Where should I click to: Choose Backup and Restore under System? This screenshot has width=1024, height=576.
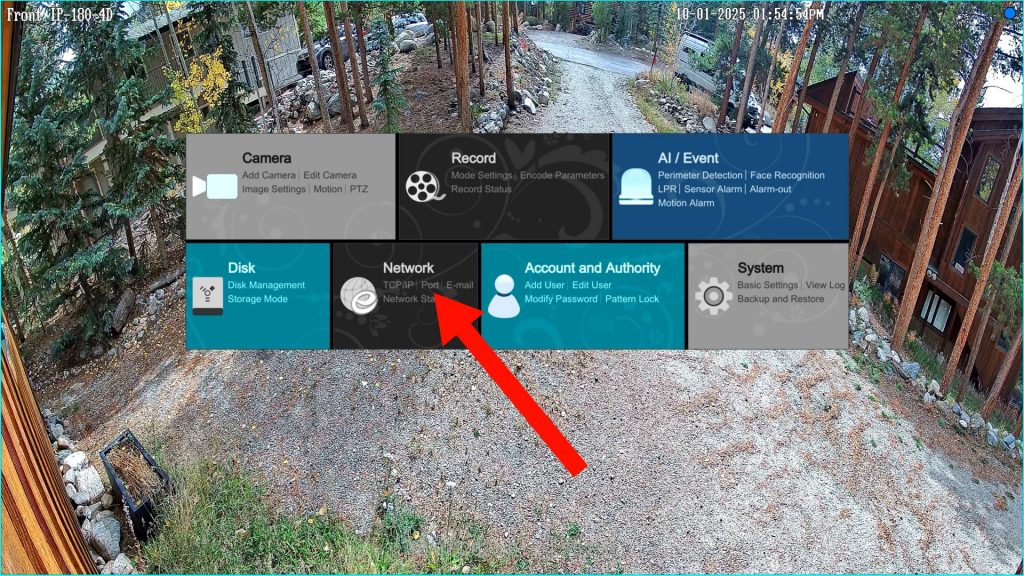[x=781, y=299]
